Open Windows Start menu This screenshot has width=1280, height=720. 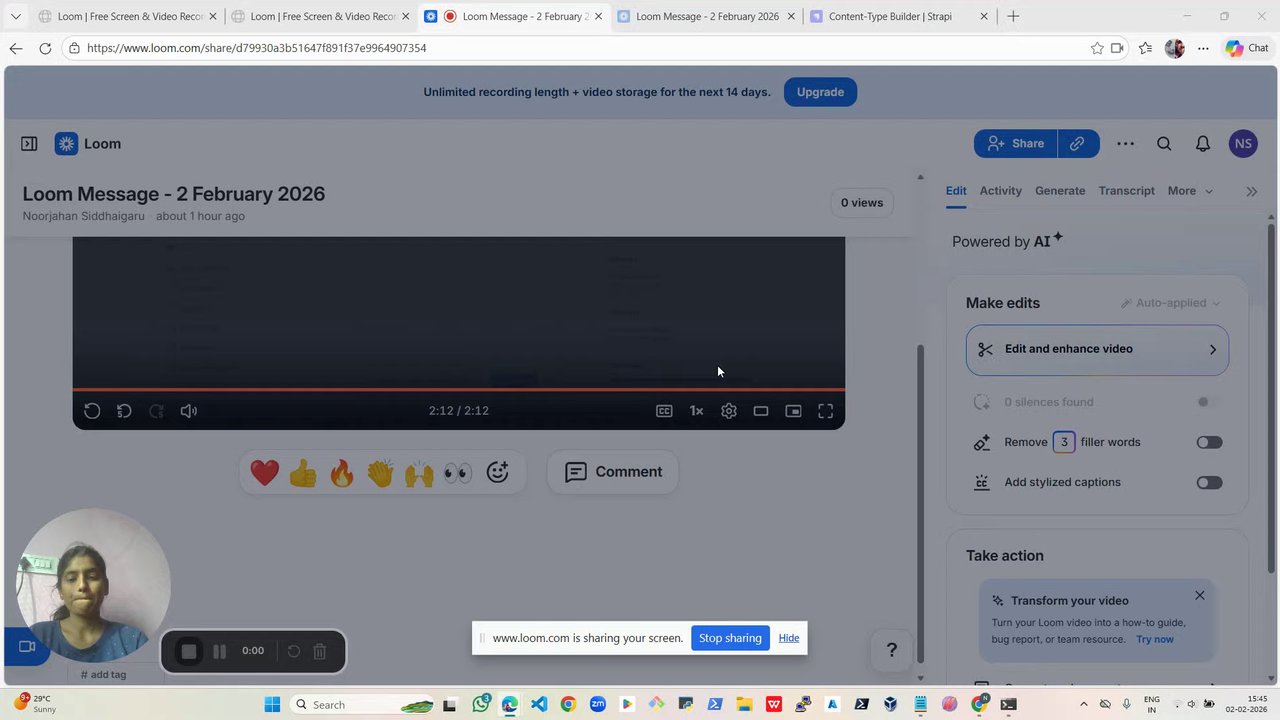pos(272,705)
